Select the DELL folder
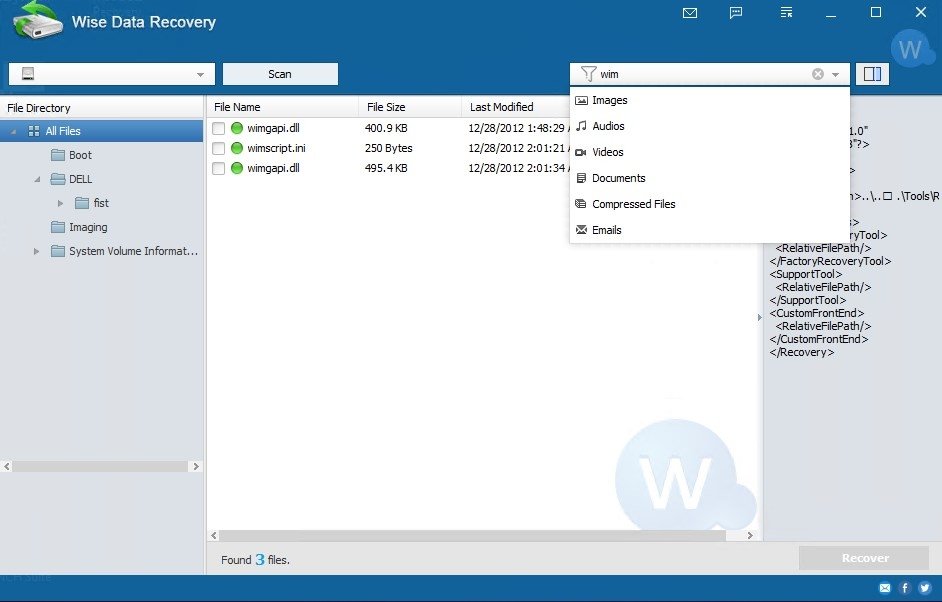This screenshot has height=602, width=942. pos(80,179)
